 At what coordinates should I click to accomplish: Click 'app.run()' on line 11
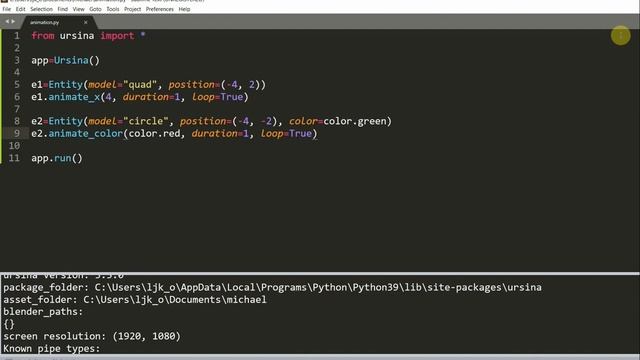pos(57,158)
